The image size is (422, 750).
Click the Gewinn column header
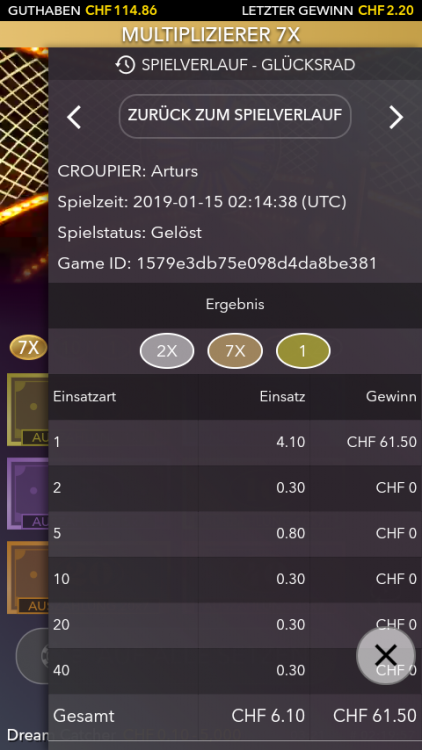[391, 397]
